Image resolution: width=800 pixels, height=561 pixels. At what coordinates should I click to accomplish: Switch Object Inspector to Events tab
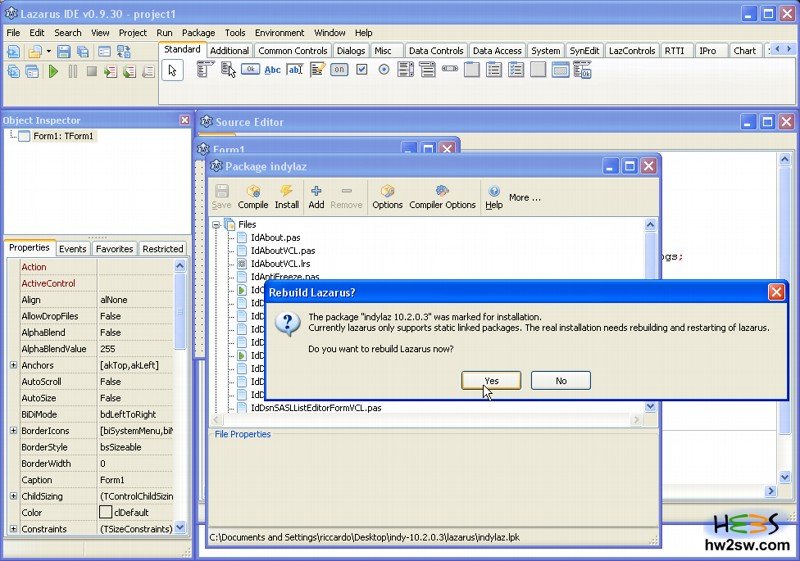(72, 248)
